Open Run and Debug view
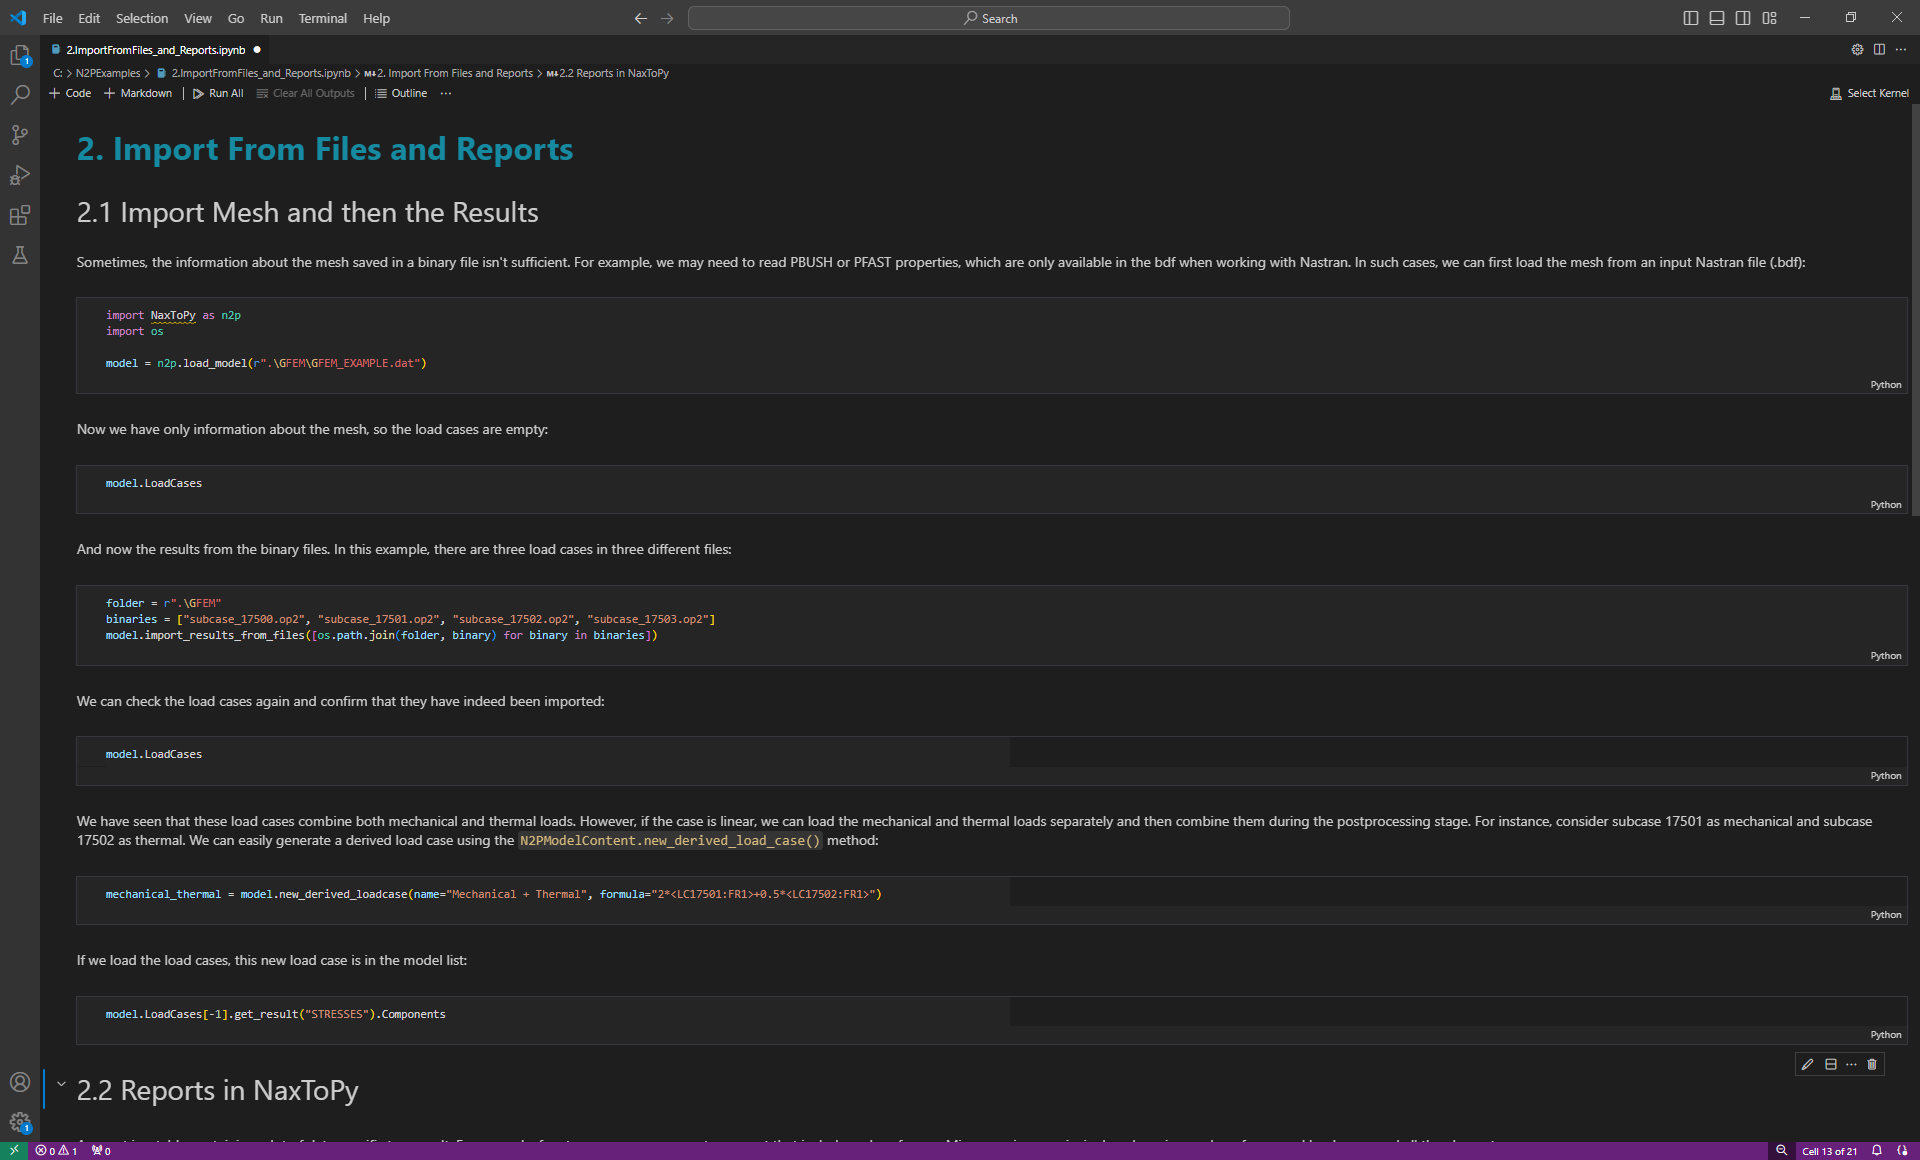 [20, 175]
